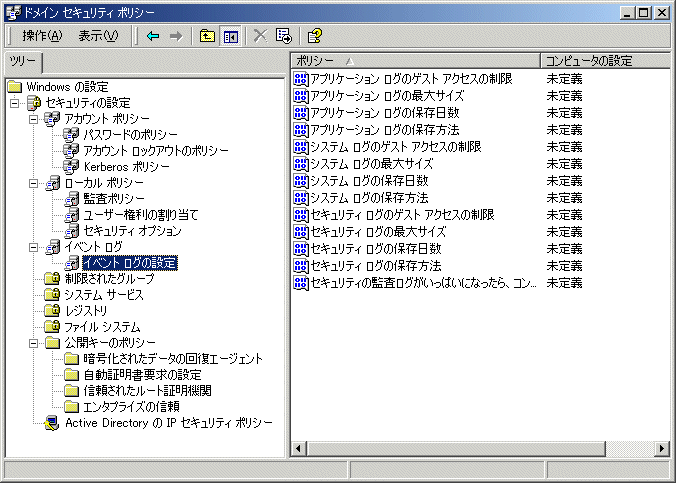Select ユーザー権利の割り当て tree item

(141, 215)
